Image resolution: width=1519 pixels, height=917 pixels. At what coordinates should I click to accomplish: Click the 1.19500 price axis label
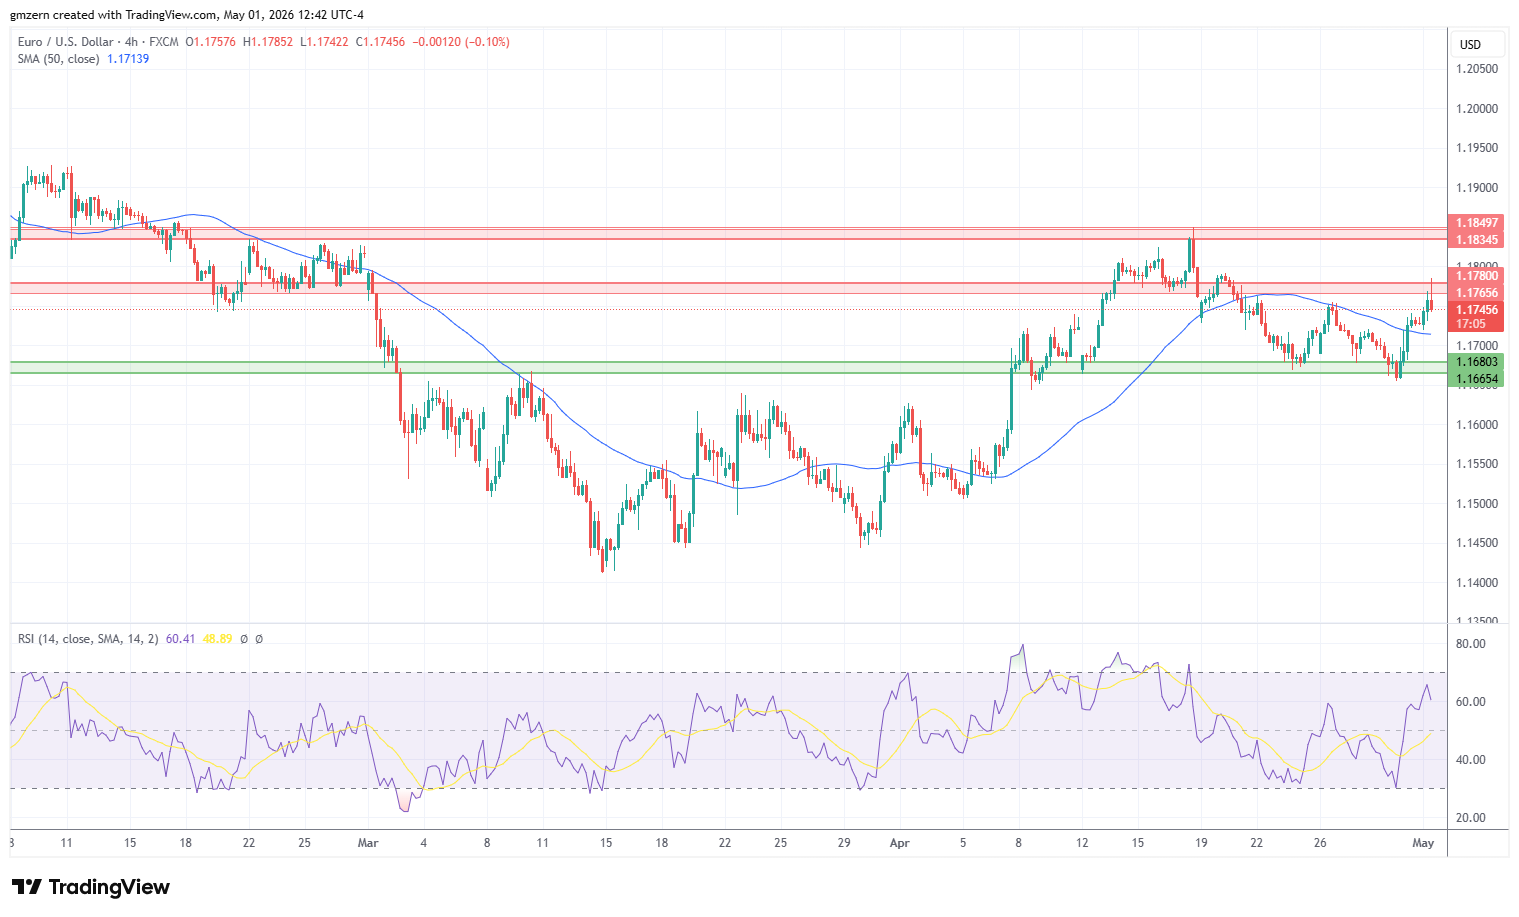(x=1477, y=148)
